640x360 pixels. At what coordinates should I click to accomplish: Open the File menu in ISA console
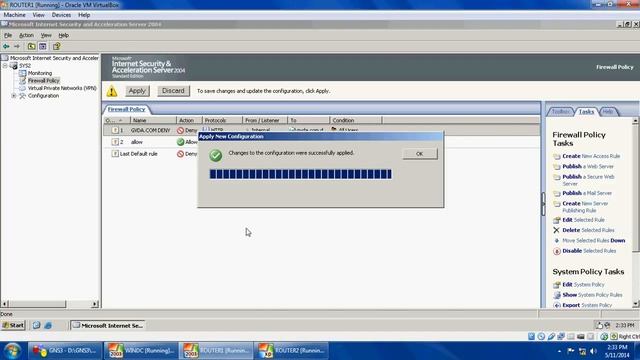pyautogui.click(x=8, y=36)
